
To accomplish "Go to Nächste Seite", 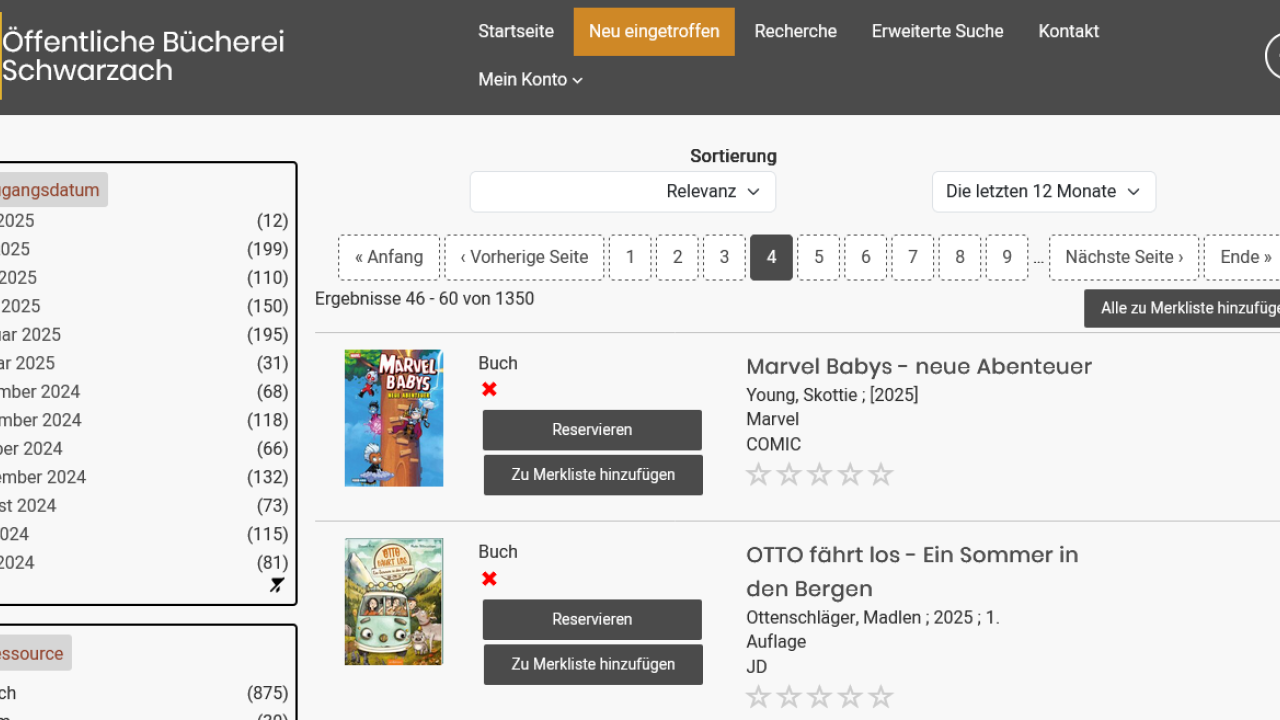I will (1124, 258).
